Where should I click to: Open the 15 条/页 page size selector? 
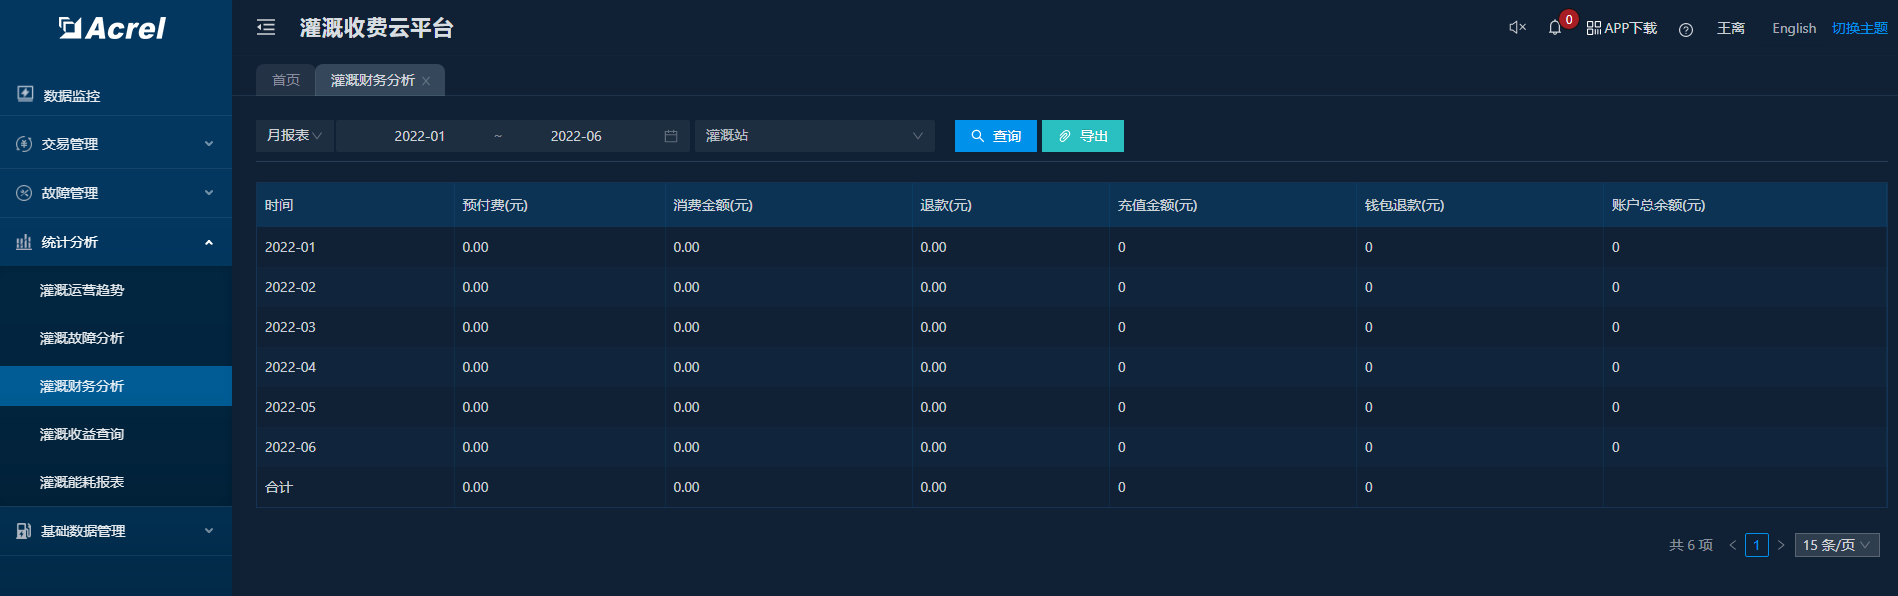[x=1836, y=545]
